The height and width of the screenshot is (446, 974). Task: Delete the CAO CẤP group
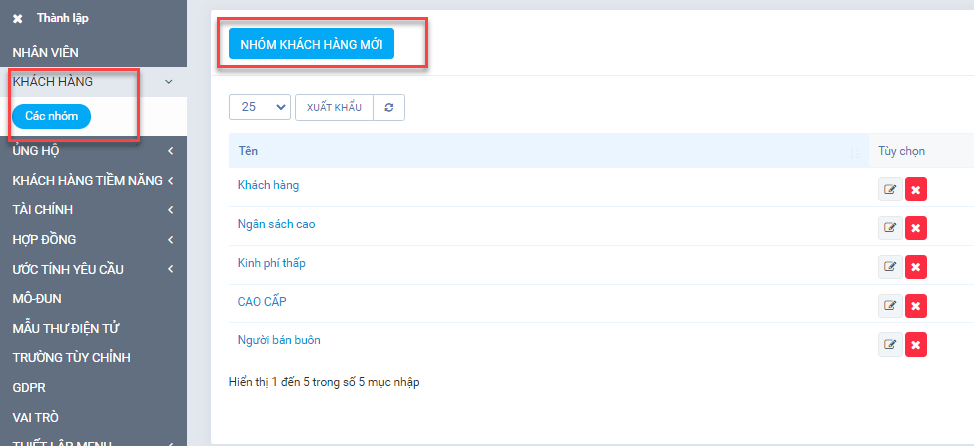tap(915, 306)
